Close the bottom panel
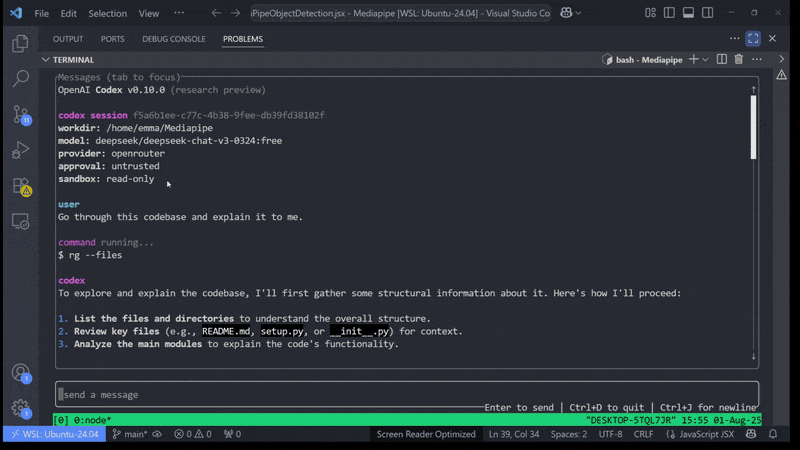This screenshot has height=450, width=800. coord(772,38)
